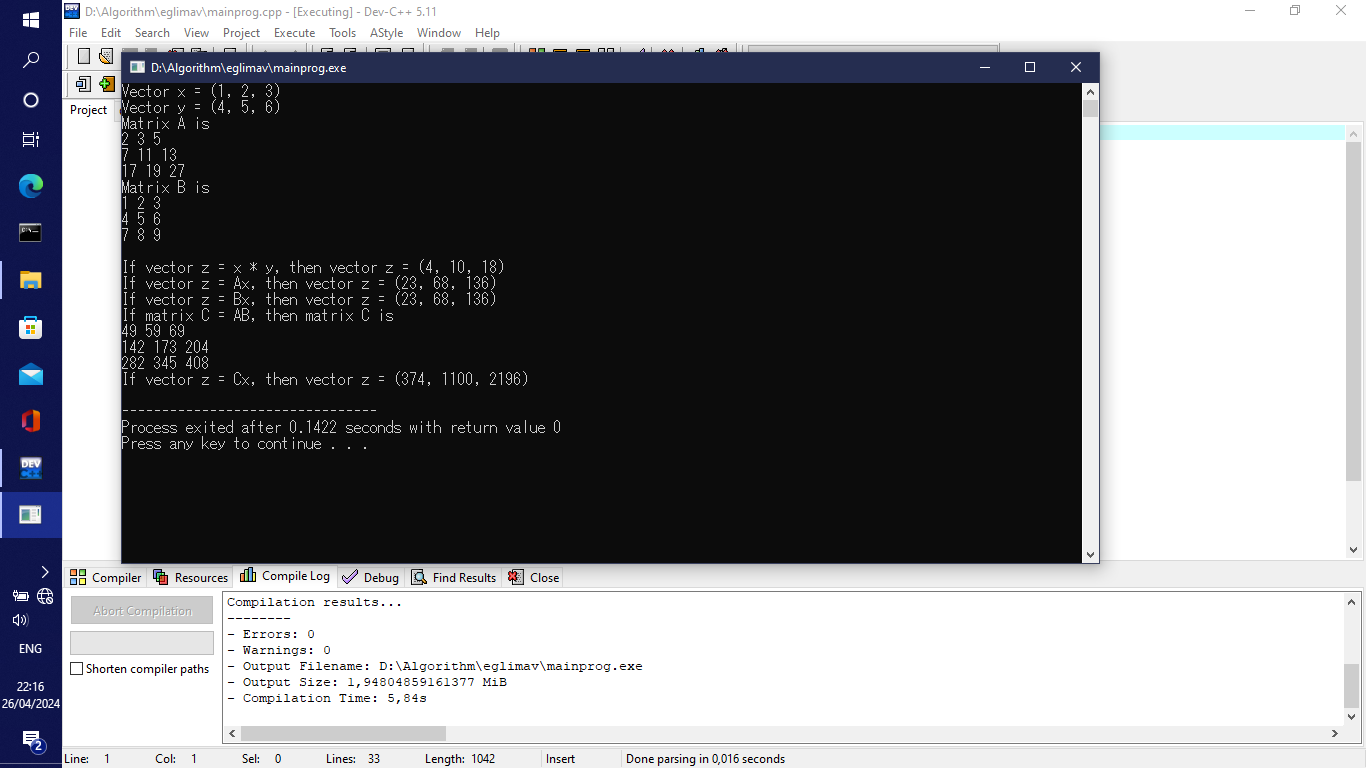The image size is (1366, 768).
Task: Click the "Lines: 33" status bar entry
Action: tap(353, 759)
